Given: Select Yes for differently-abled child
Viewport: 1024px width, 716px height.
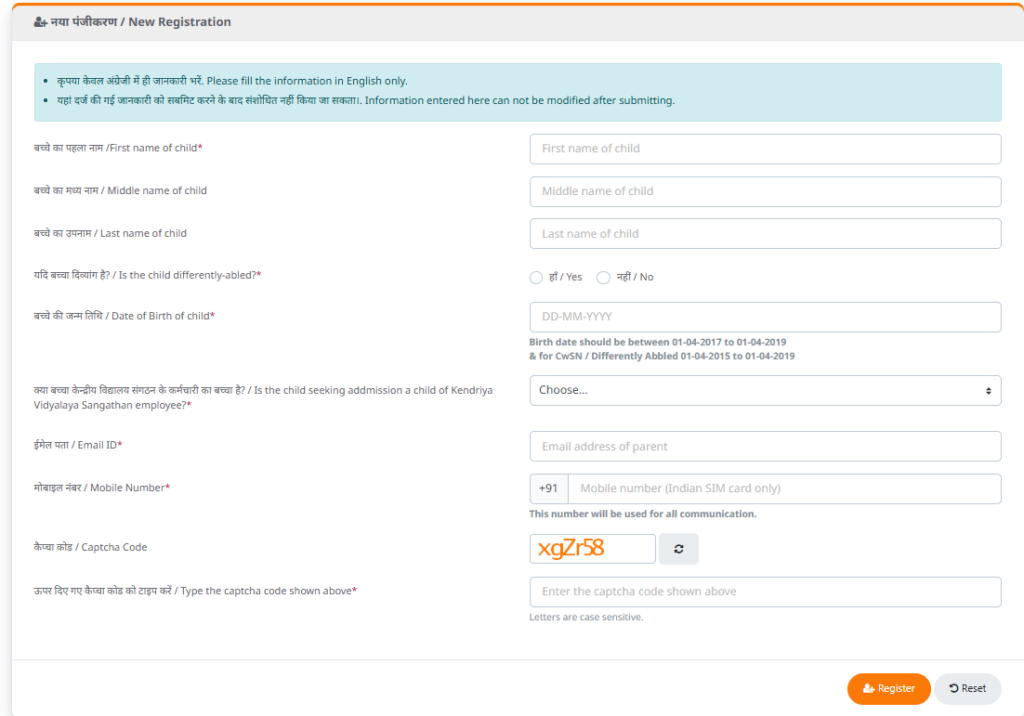Looking at the screenshot, I should (x=536, y=278).
